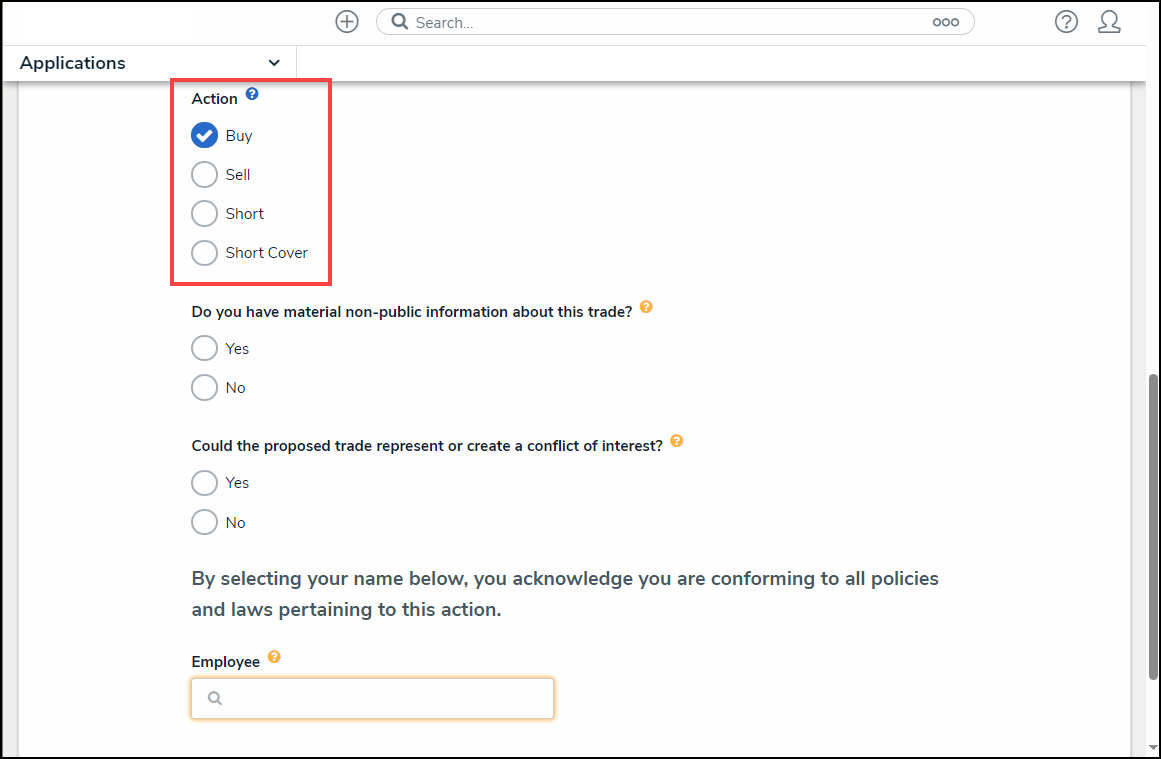Open the Help question mark icon

[1066, 22]
